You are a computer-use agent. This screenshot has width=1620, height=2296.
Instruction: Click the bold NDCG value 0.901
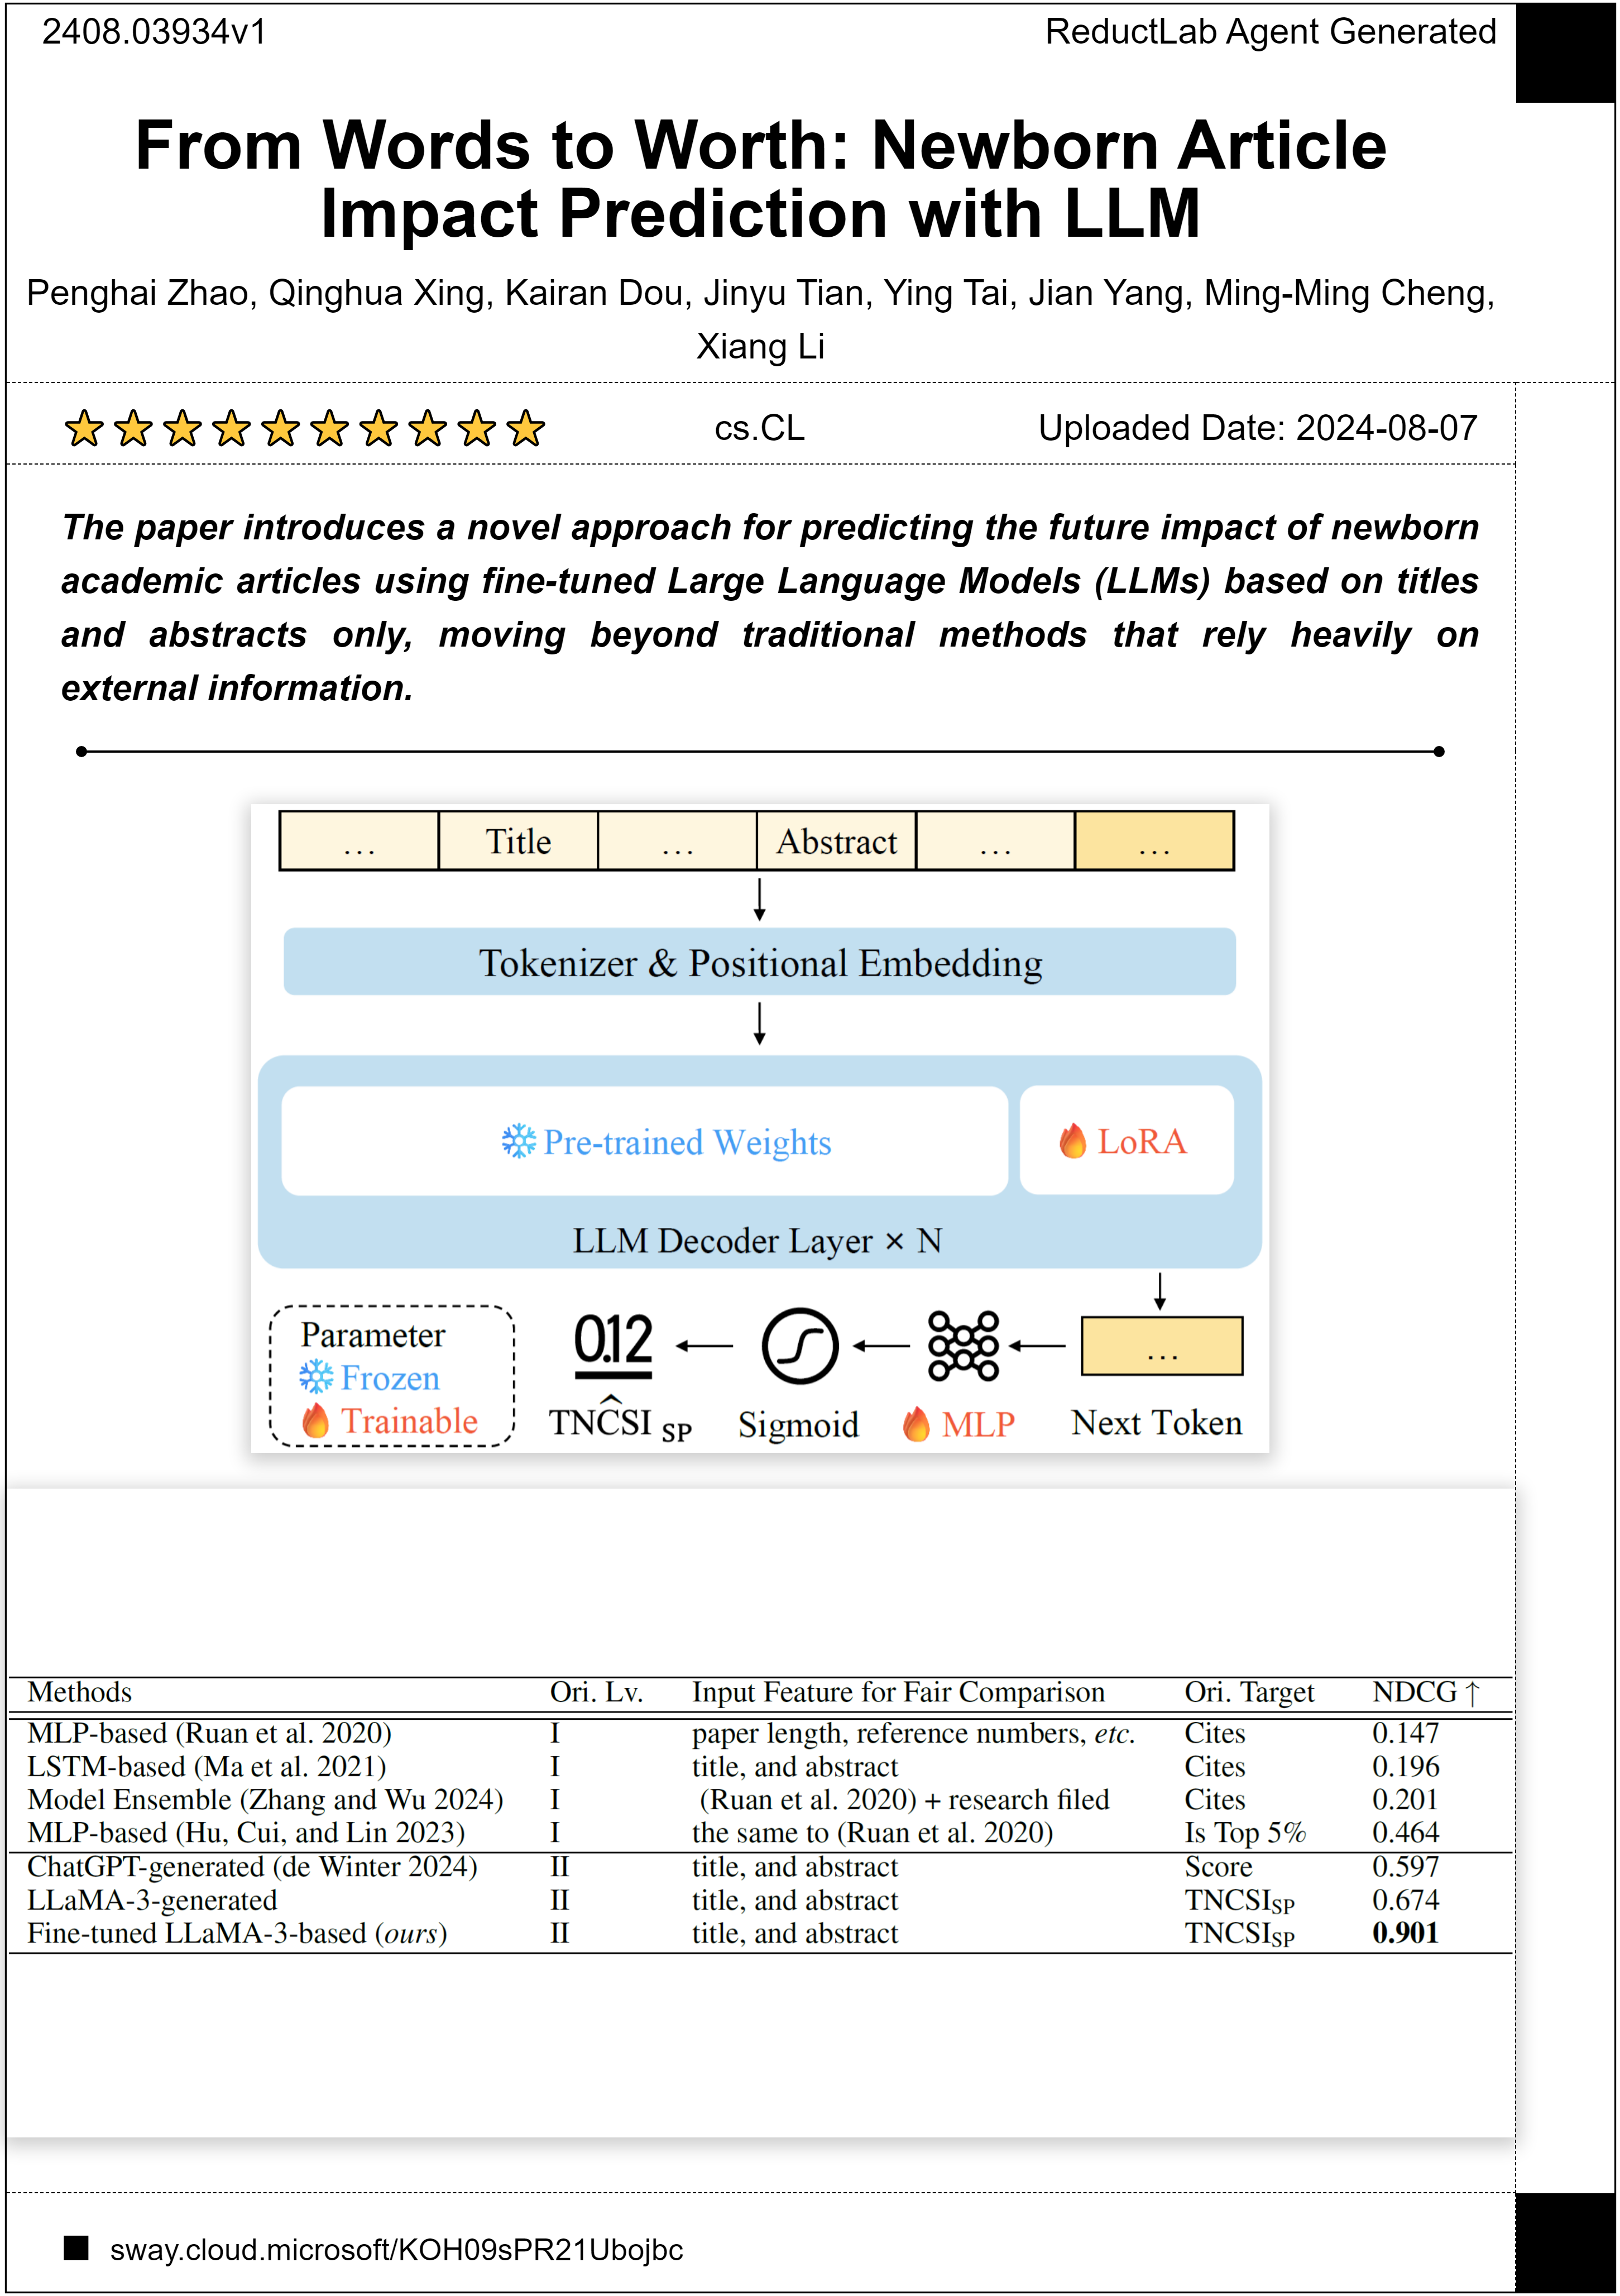pos(1405,1933)
